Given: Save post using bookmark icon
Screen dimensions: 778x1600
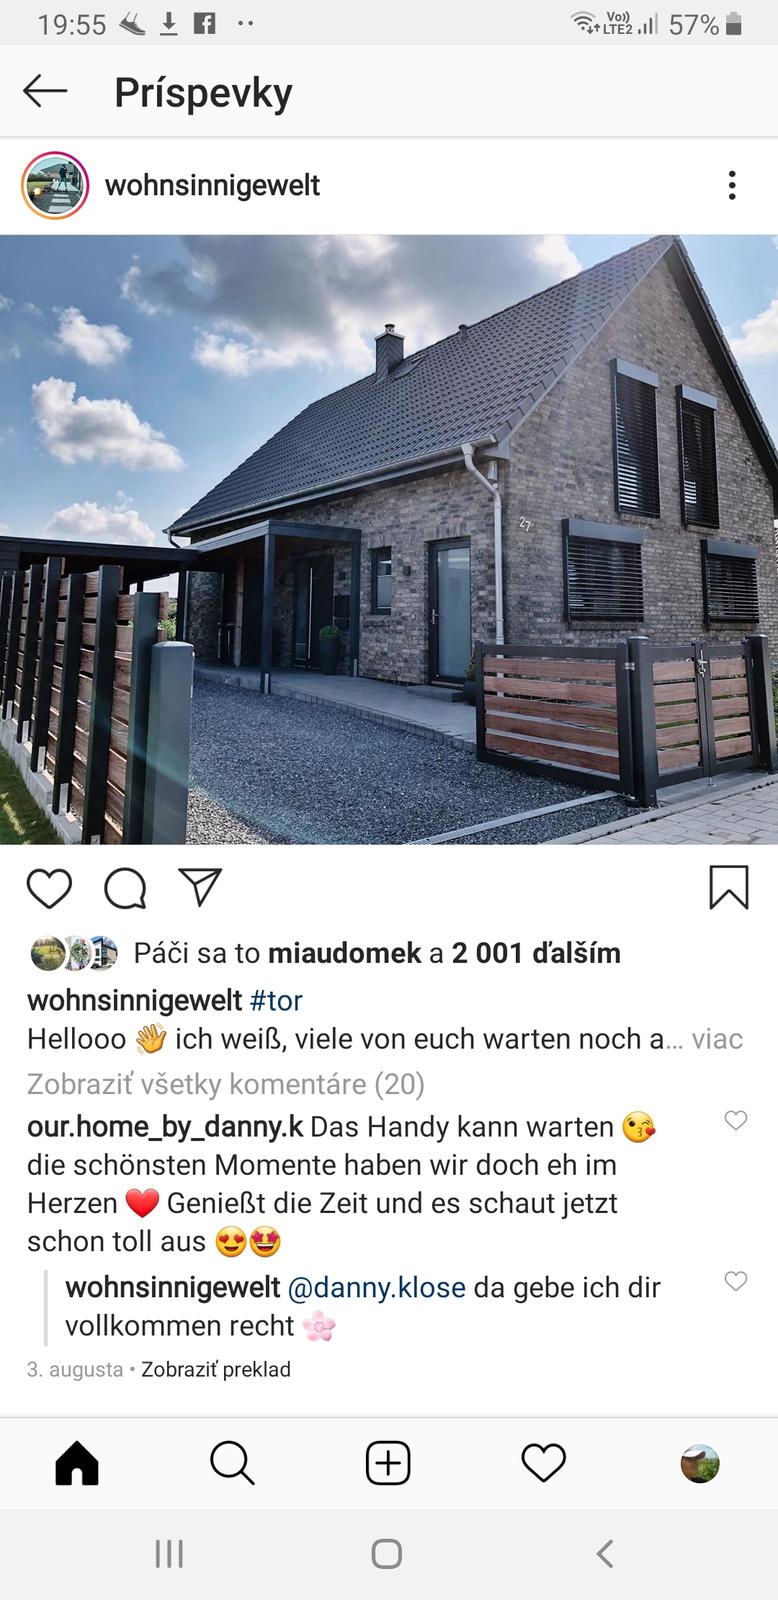Looking at the screenshot, I should pos(729,887).
